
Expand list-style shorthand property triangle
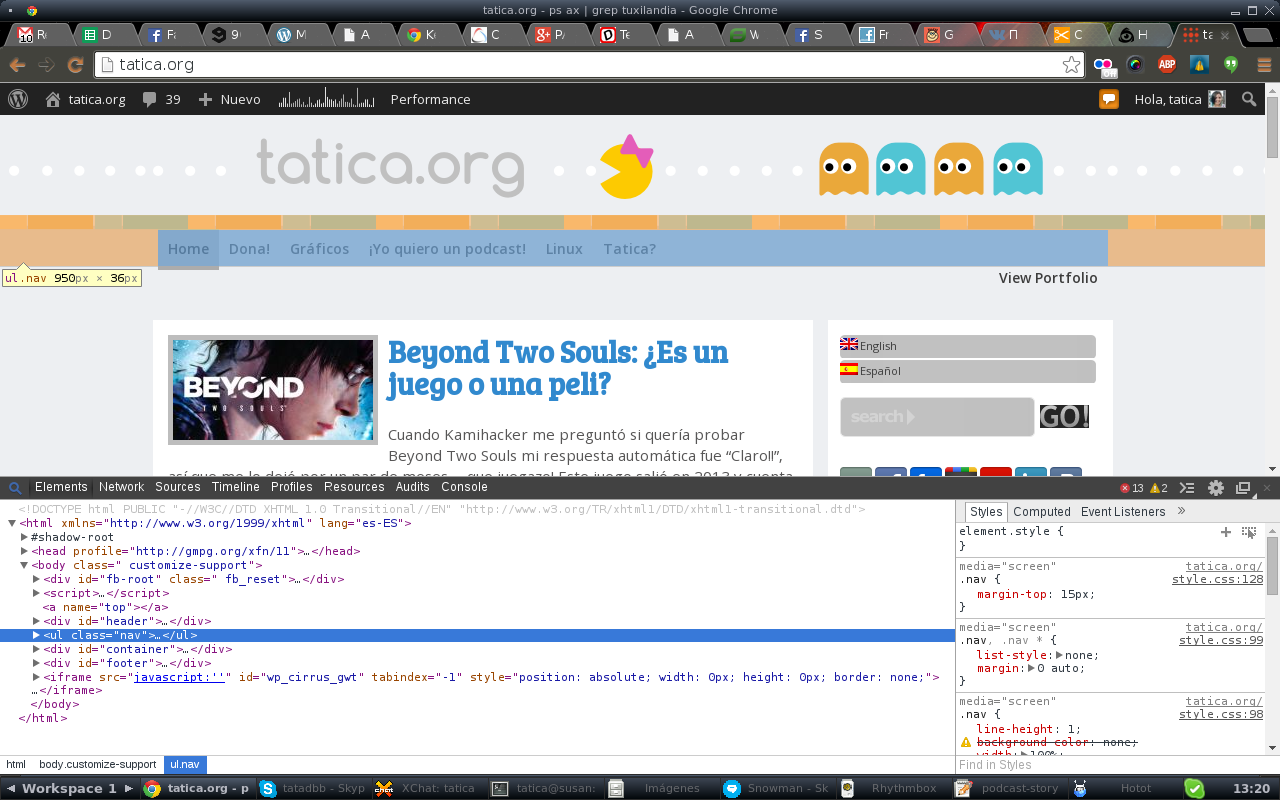click(1060, 655)
